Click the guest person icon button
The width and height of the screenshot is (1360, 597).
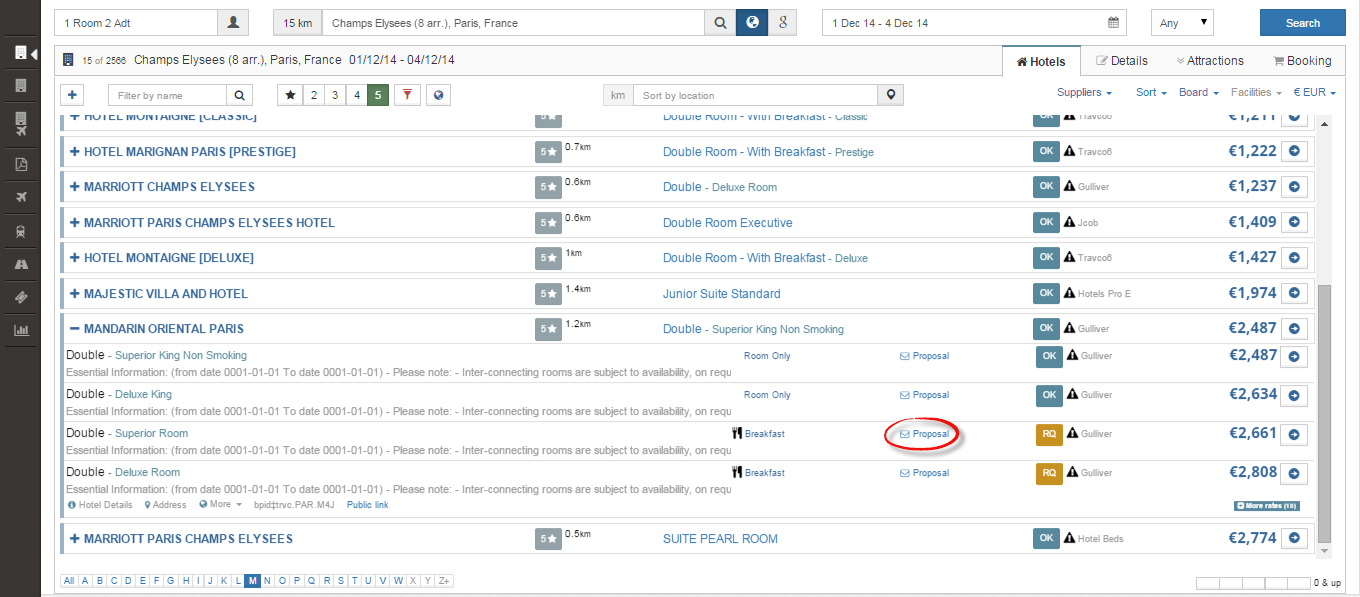tap(233, 22)
